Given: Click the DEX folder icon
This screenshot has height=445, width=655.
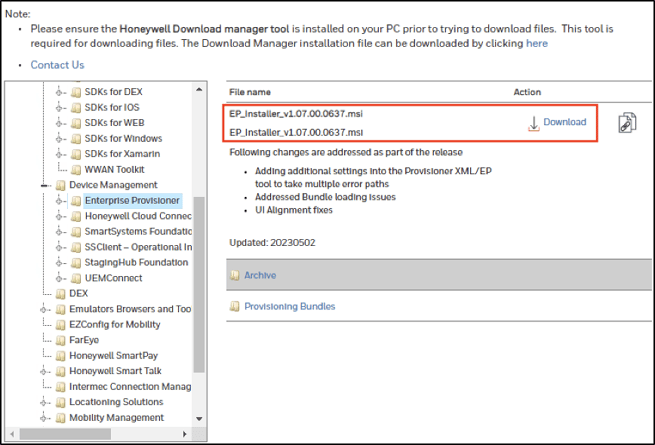Looking at the screenshot, I should coord(61,294).
